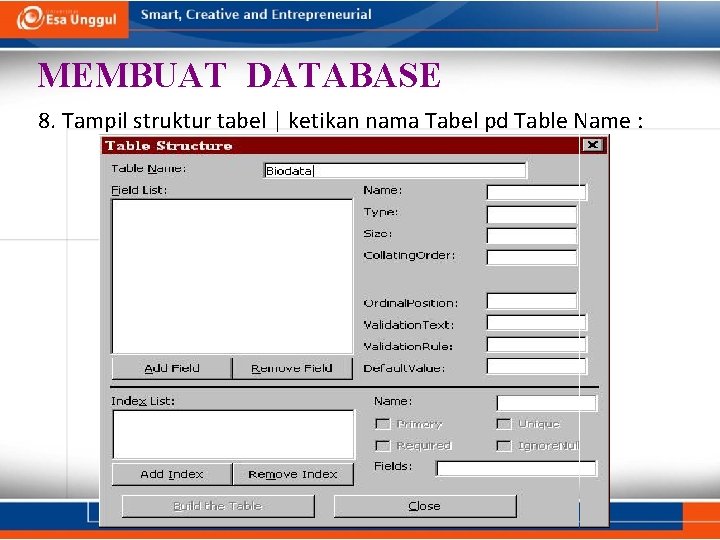Click the field Name input box

(536, 192)
